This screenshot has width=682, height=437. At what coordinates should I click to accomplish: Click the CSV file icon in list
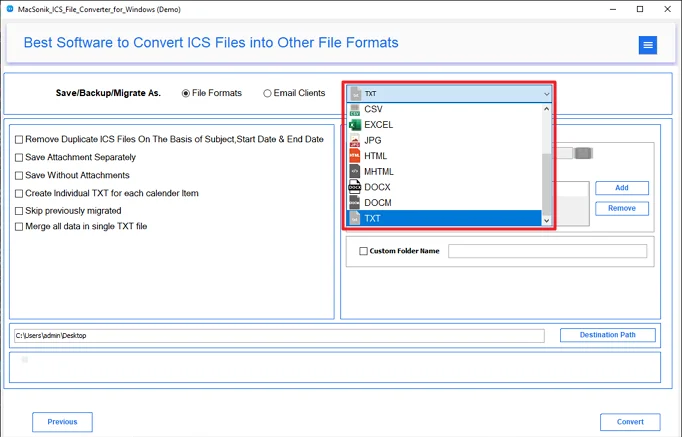(x=355, y=110)
